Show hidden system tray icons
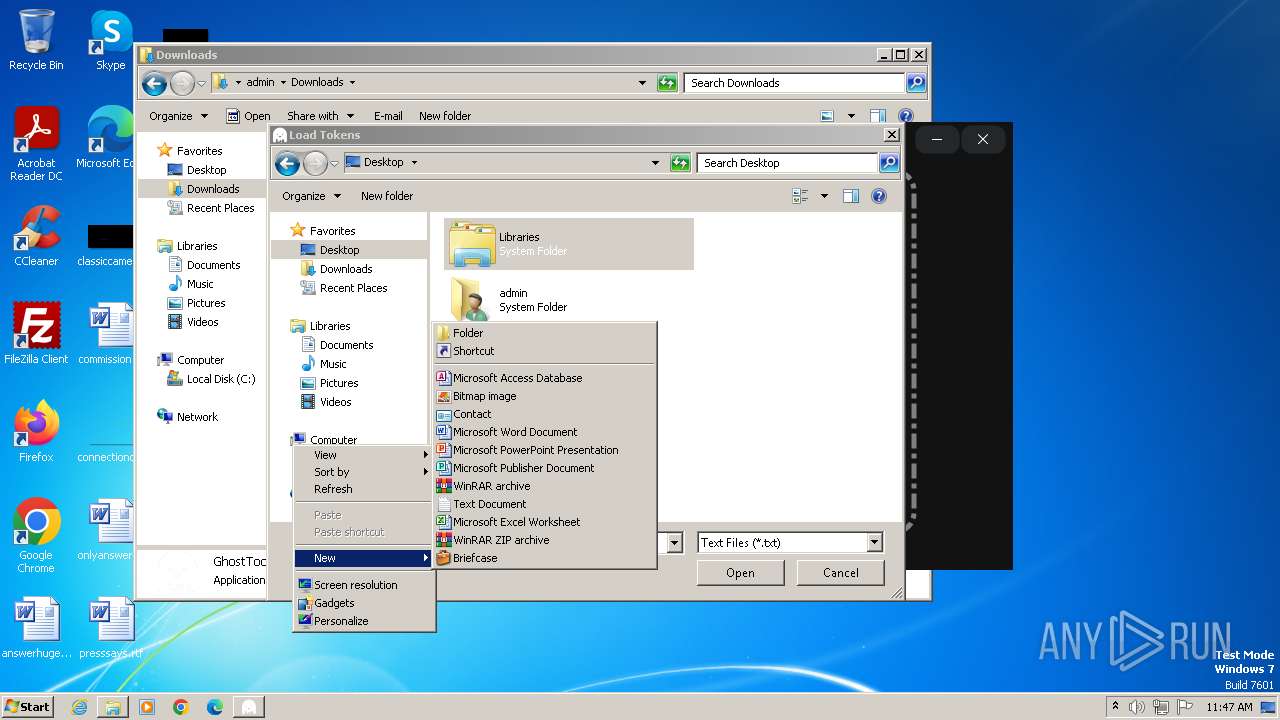The width and height of the screenshot is (1280, 720). coord(1115,707)
